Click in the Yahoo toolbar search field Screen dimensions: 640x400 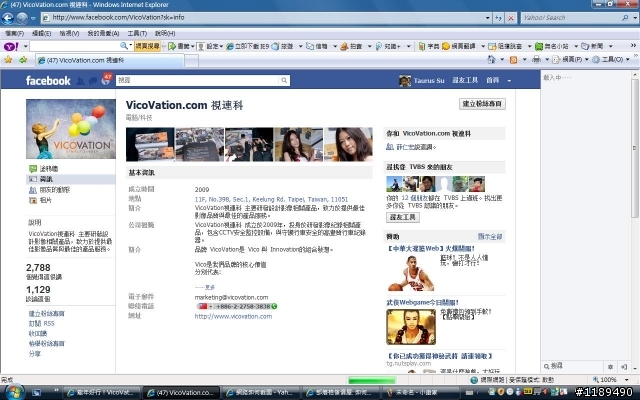(x=74, y=46)
